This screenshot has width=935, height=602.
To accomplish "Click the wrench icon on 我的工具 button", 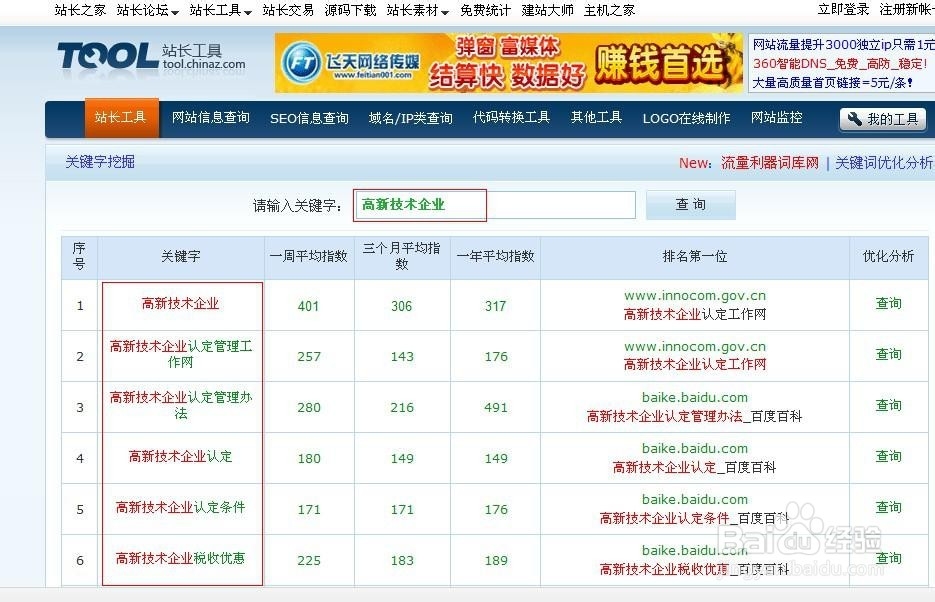I will pyautogui.click(x=853, y=119).
